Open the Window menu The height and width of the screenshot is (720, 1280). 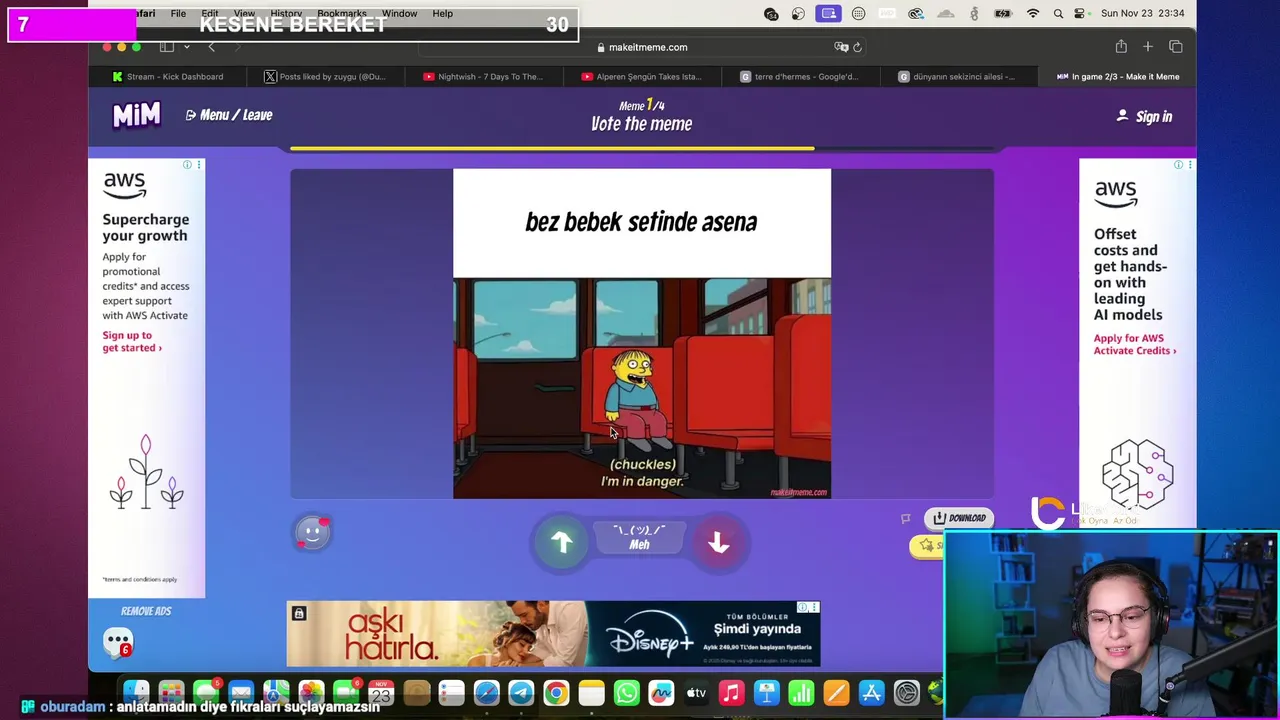[x=399, y=13]
